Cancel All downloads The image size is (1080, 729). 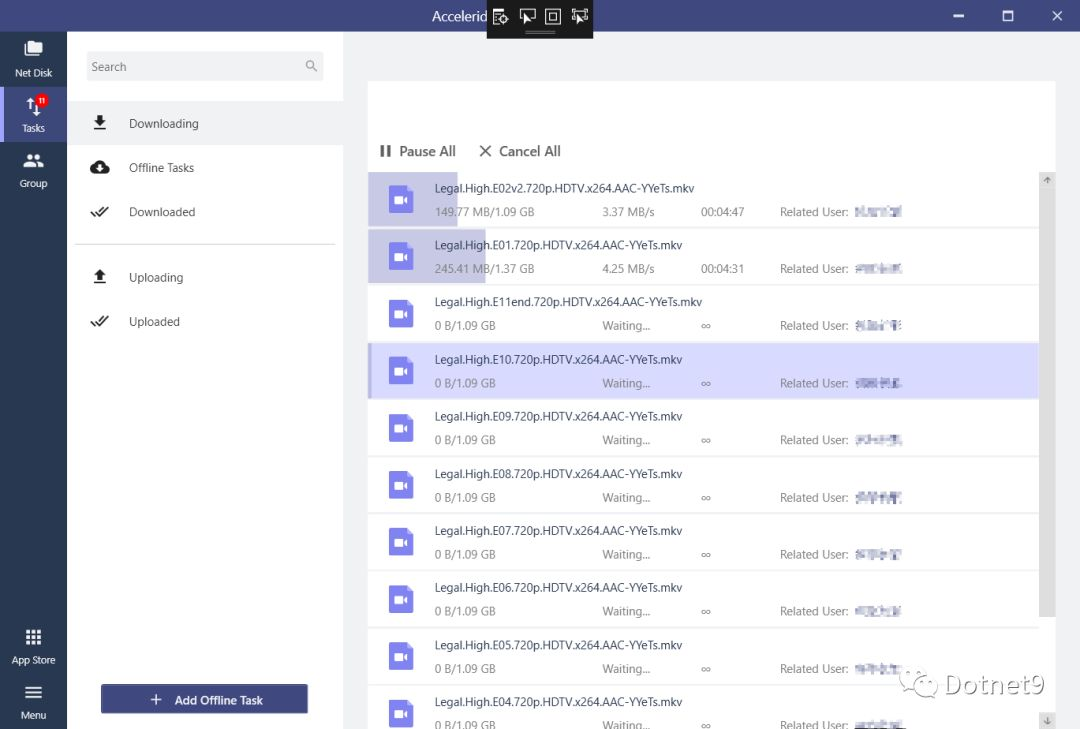click(x=520, y=151)
